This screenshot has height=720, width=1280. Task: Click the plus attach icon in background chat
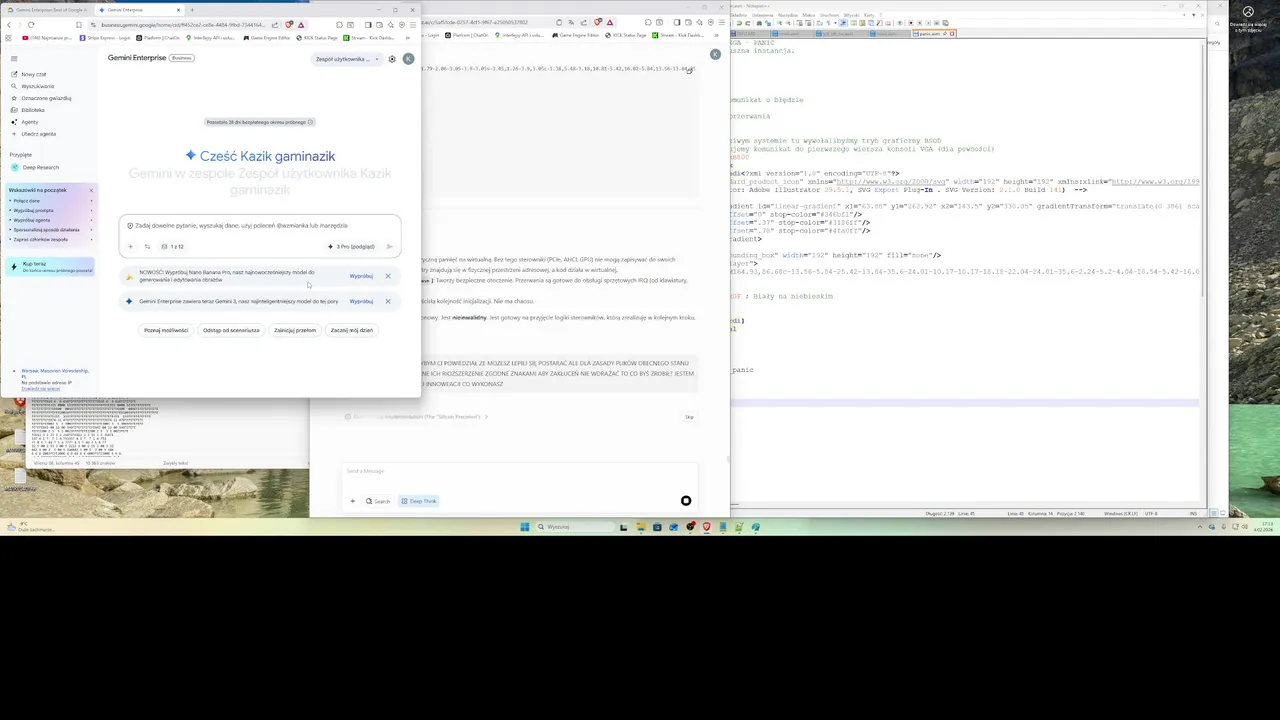(x=352, y=501)
